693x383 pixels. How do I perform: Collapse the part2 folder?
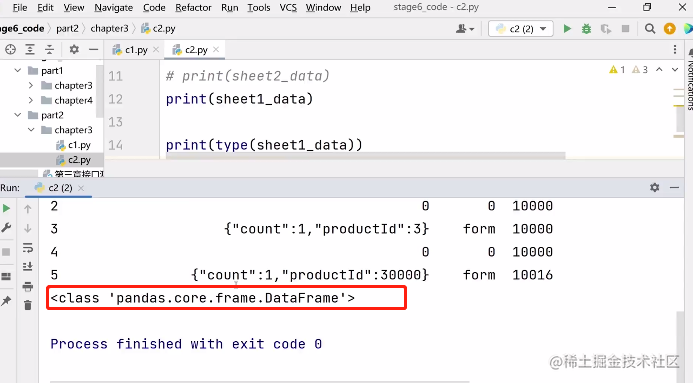pyautogui.click(x=18, y=115)
